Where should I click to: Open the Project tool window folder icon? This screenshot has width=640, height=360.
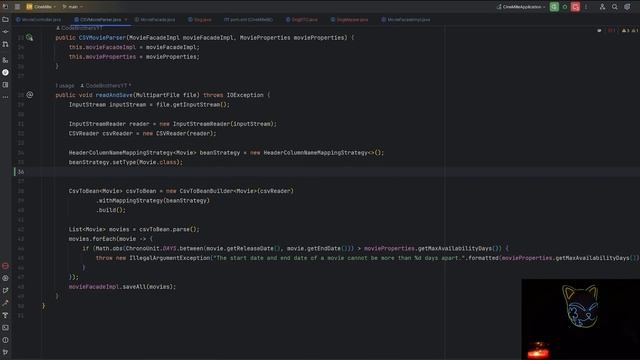(5, 19)
